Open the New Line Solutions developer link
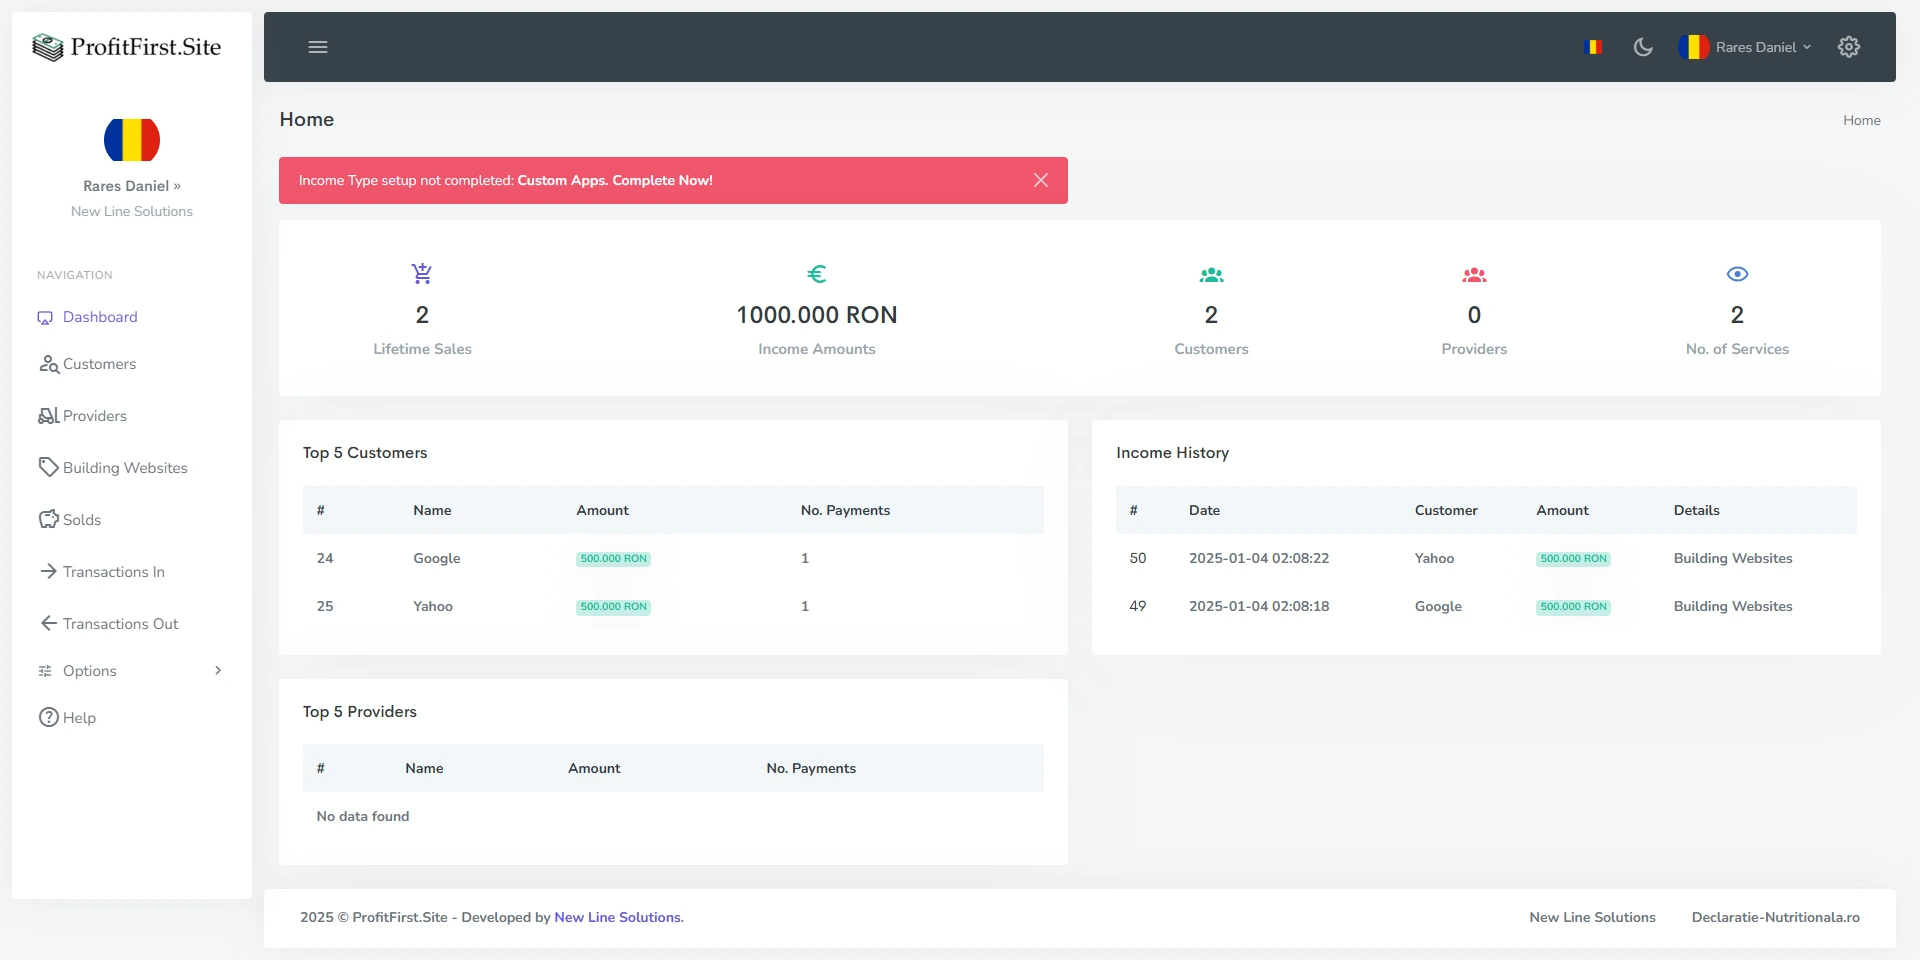 coord(618,917)
